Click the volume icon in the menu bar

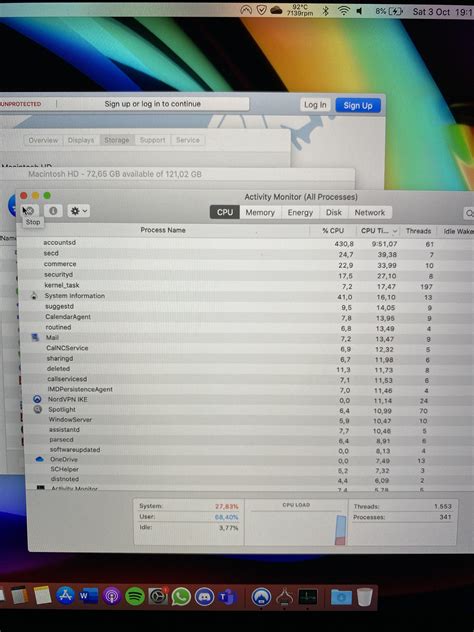[359, 11]
